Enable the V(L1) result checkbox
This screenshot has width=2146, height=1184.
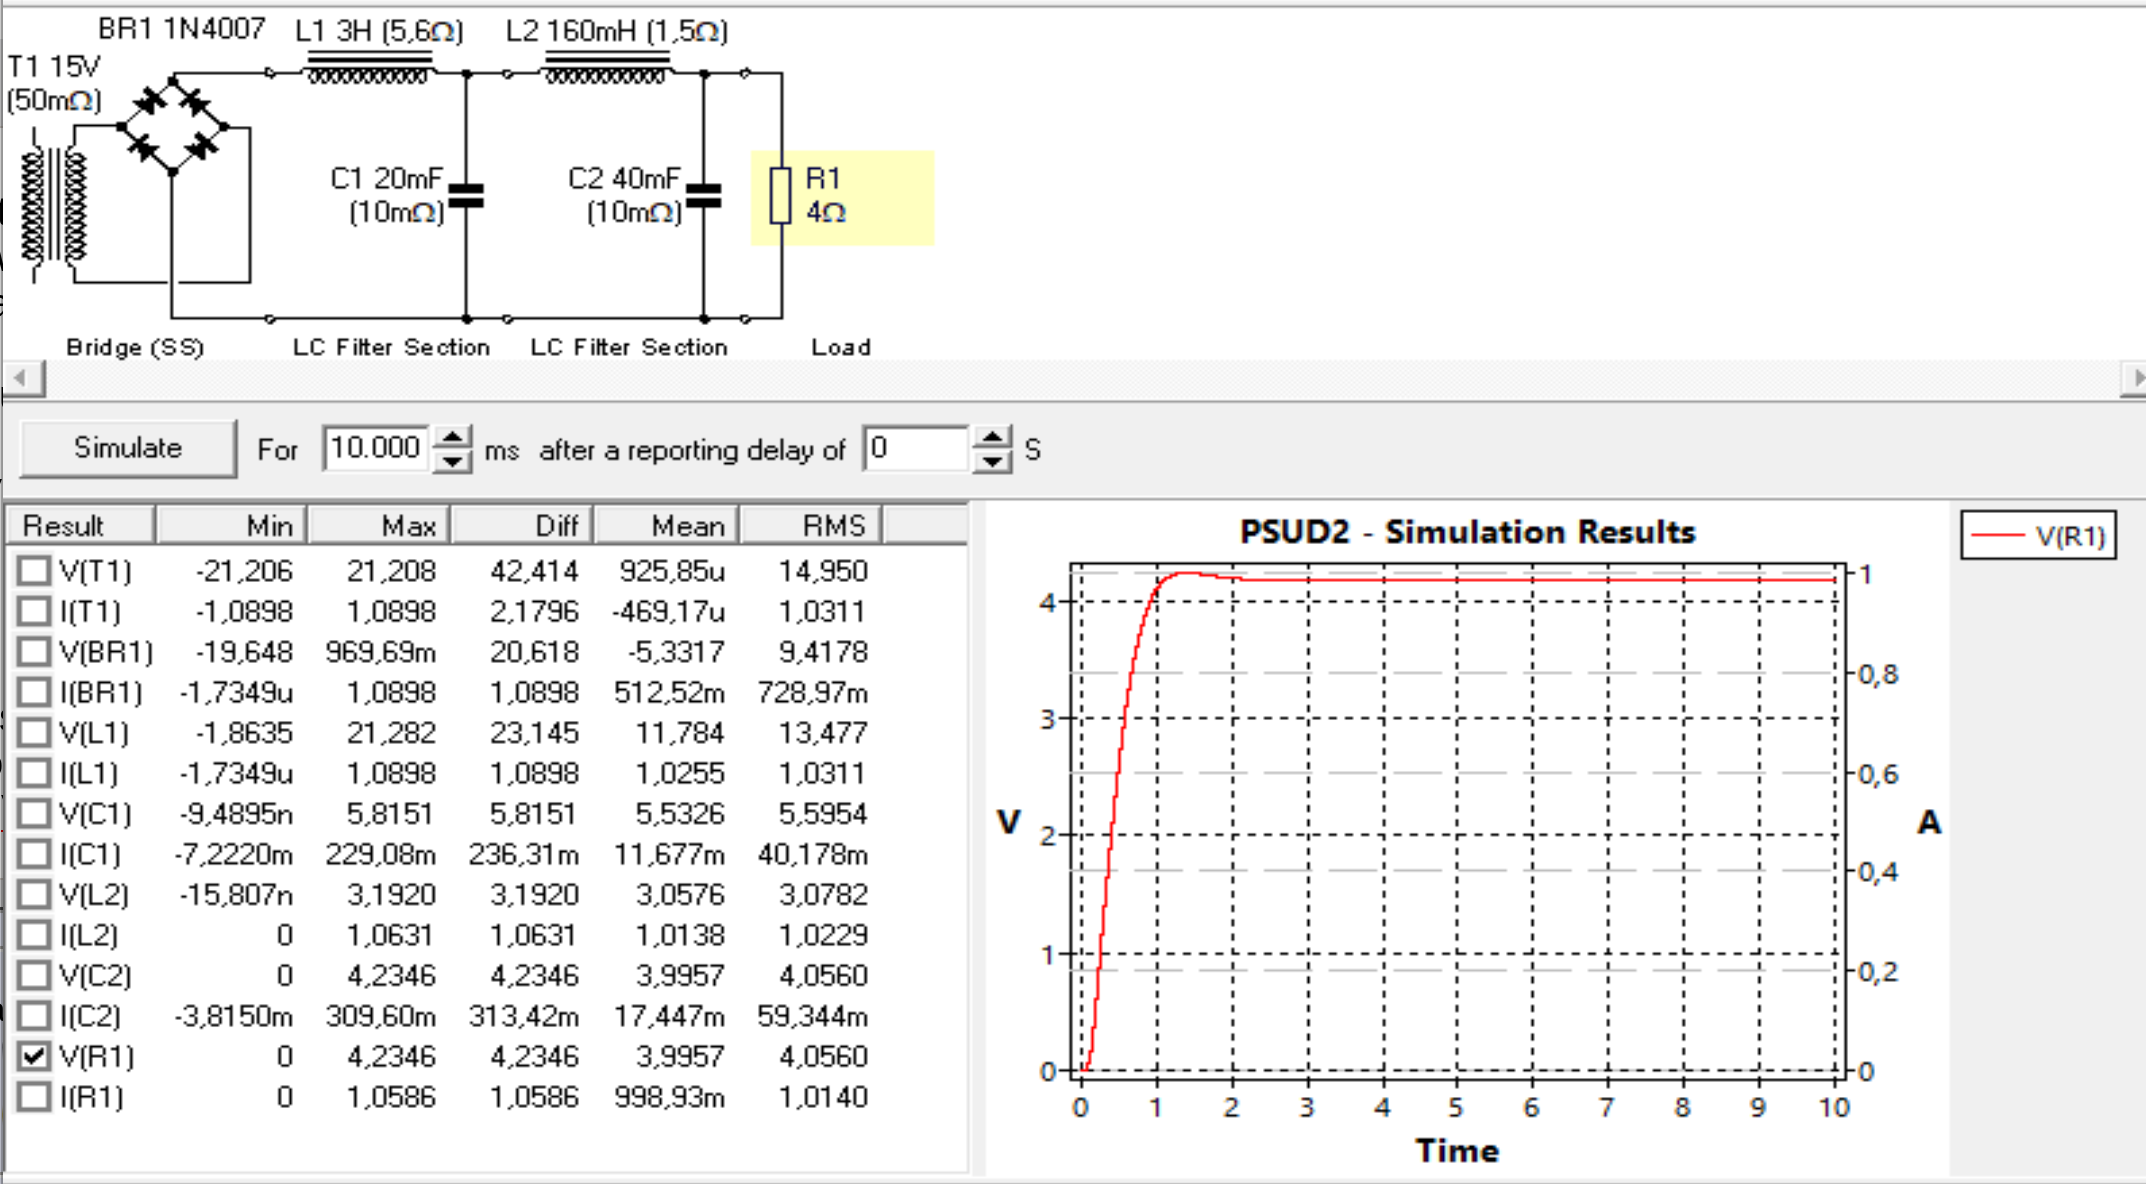coord(34,733)
